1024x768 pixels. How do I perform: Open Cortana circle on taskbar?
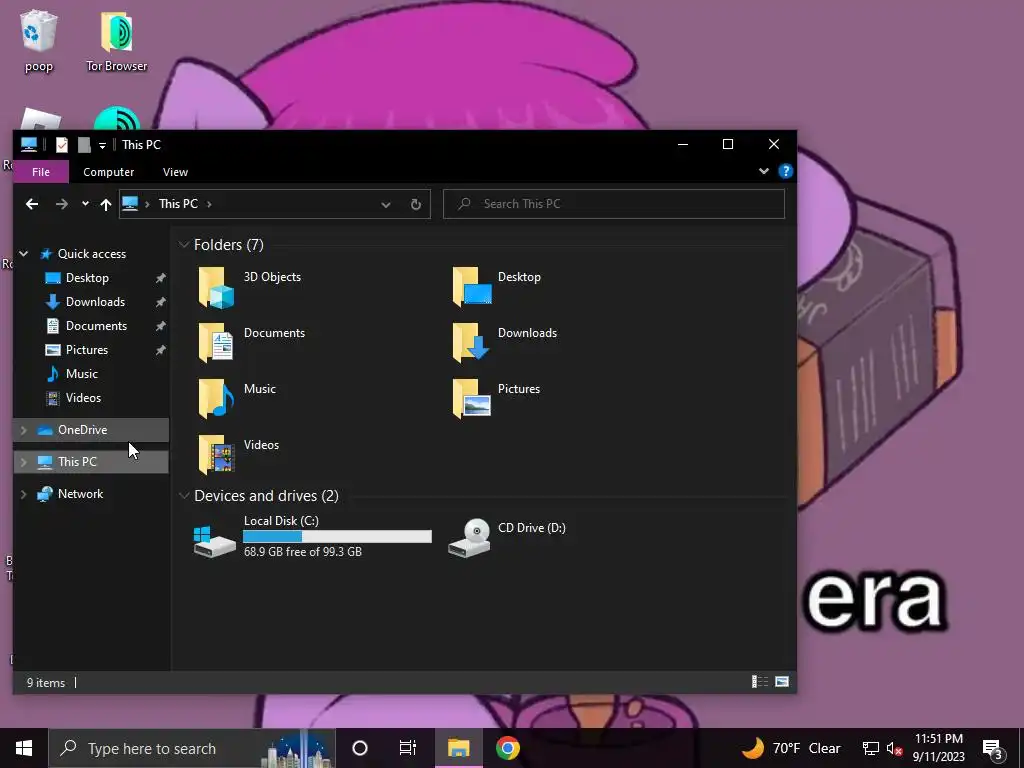pyautogui.click(x=360, y=748)
